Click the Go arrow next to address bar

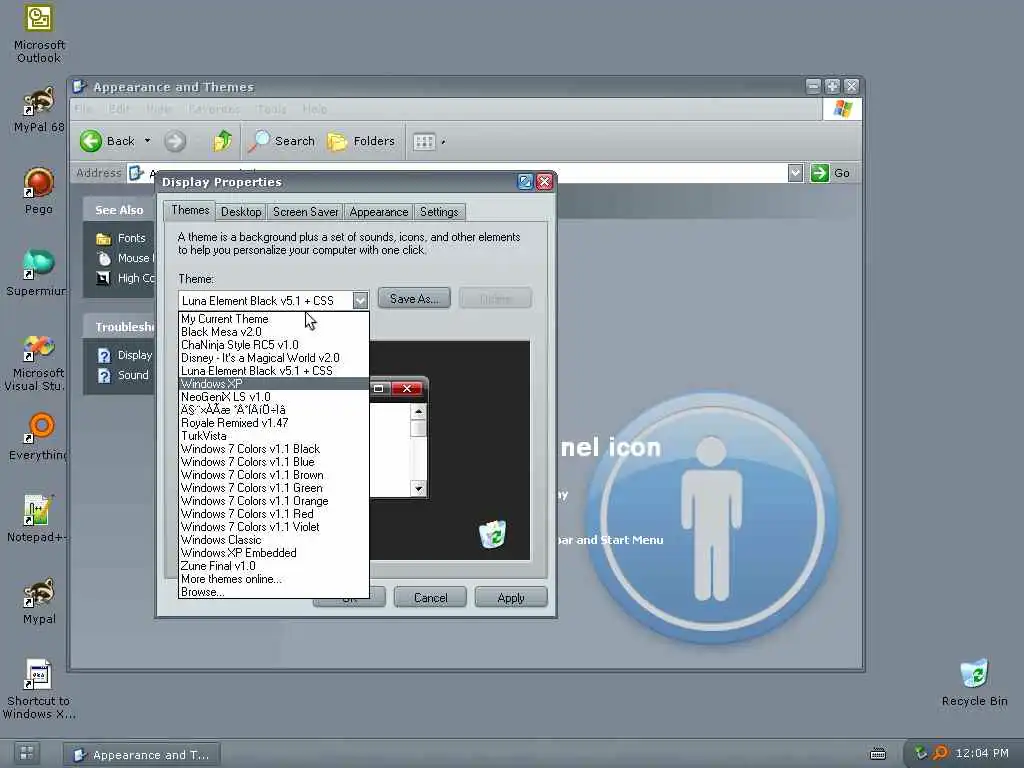[x=820, y=173]
